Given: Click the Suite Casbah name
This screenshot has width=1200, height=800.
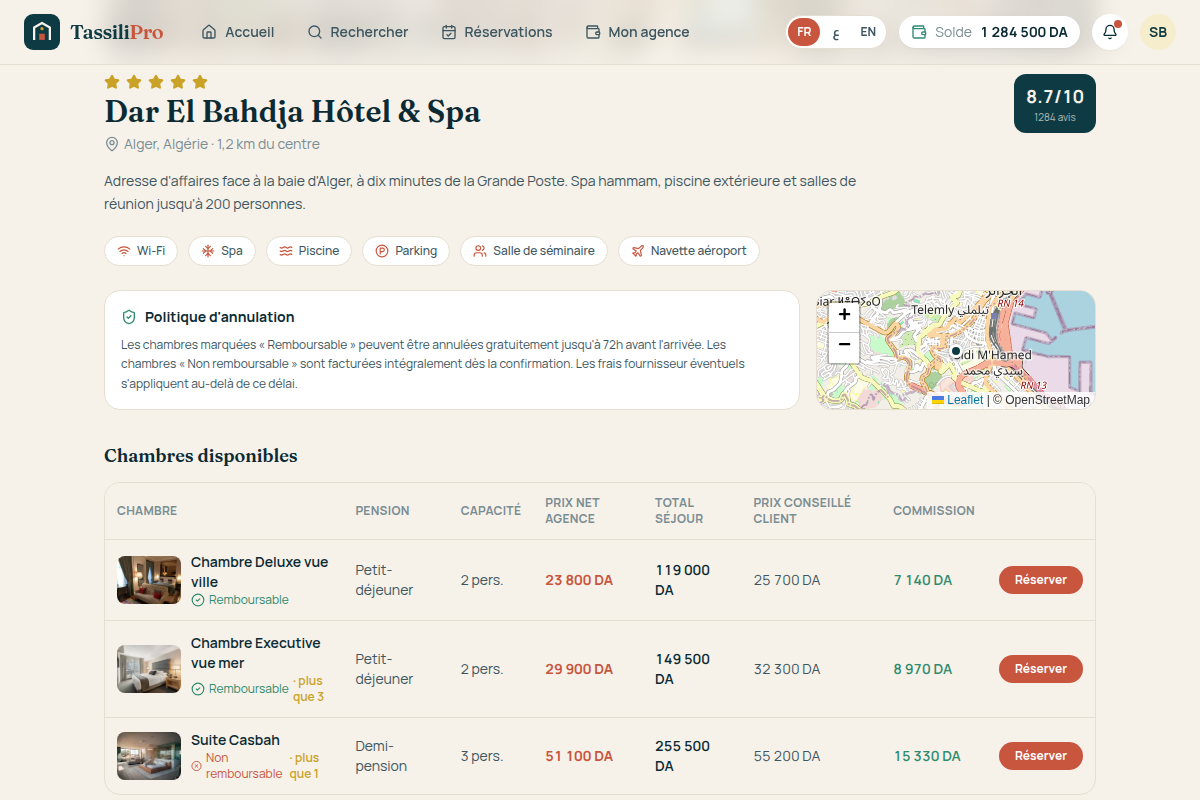Looking at the screenshot, I should 235,740.
